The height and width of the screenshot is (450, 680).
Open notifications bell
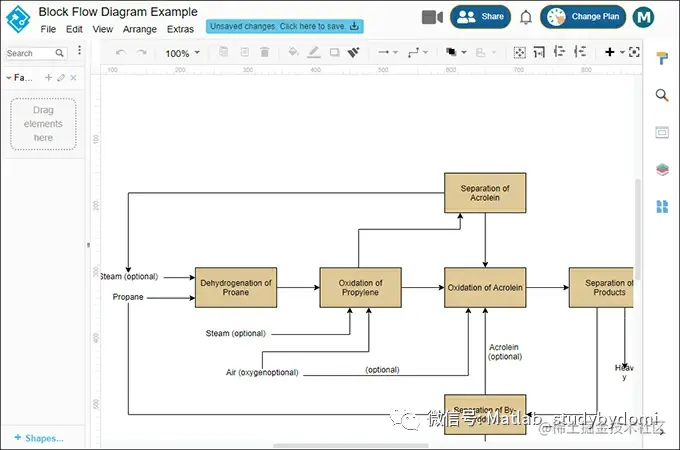click(x=526, y=17)
